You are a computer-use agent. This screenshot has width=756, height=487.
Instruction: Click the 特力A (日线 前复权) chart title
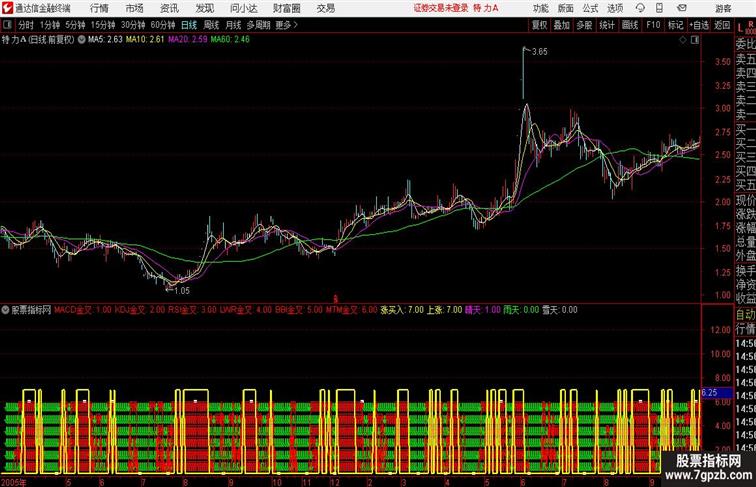pos(38,40)
